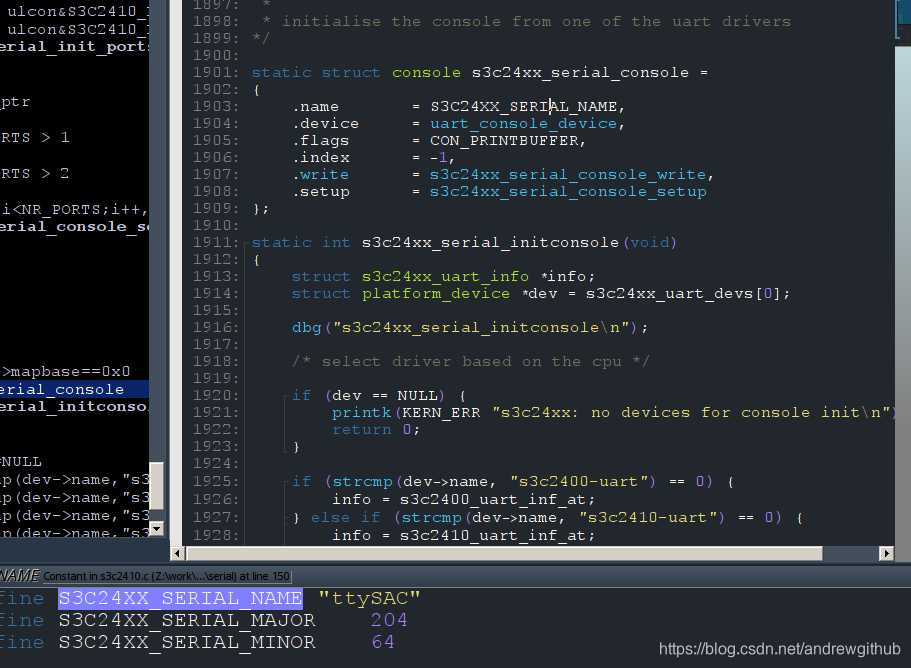The width and height of the screenshot is (911, 668).
Task: Click "s3c2400-uart" string on line 1925
Action: pyautogui.click(x=579, y=482)
